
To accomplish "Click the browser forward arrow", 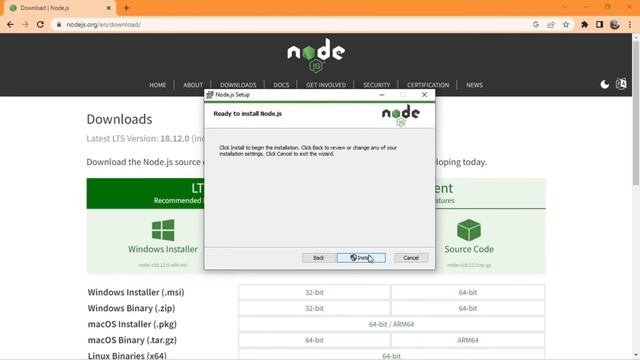I will pyautogui.click(x=25, y=24).
